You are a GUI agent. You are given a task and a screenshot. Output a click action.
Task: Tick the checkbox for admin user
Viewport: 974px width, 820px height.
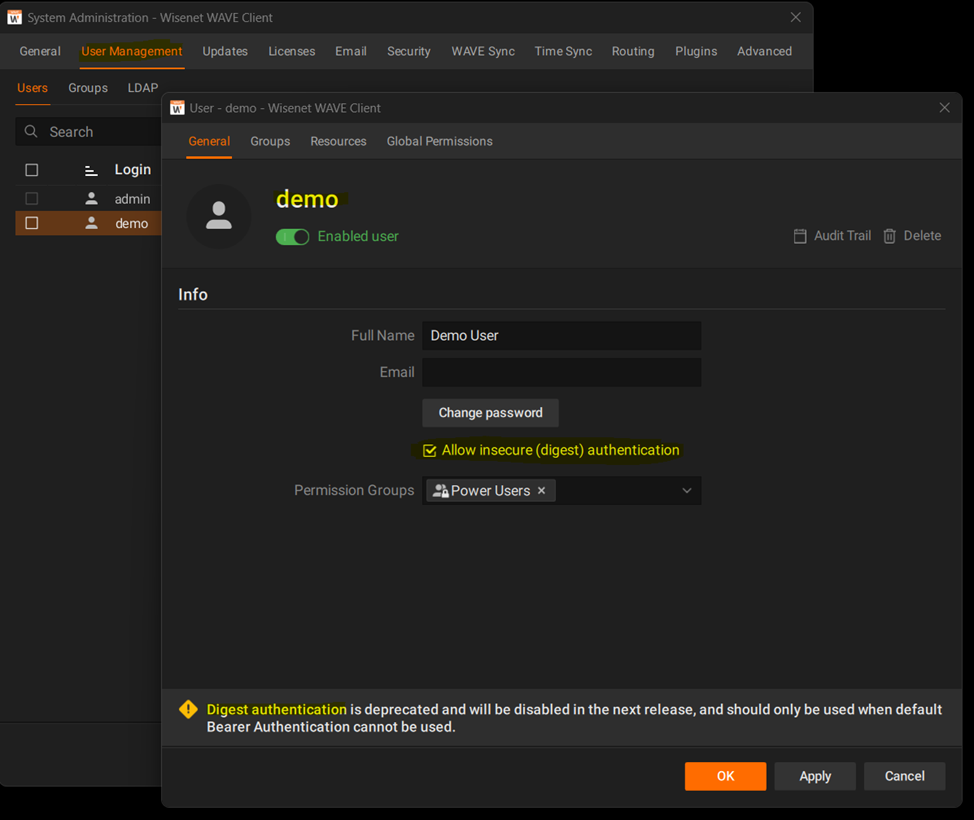32,199
